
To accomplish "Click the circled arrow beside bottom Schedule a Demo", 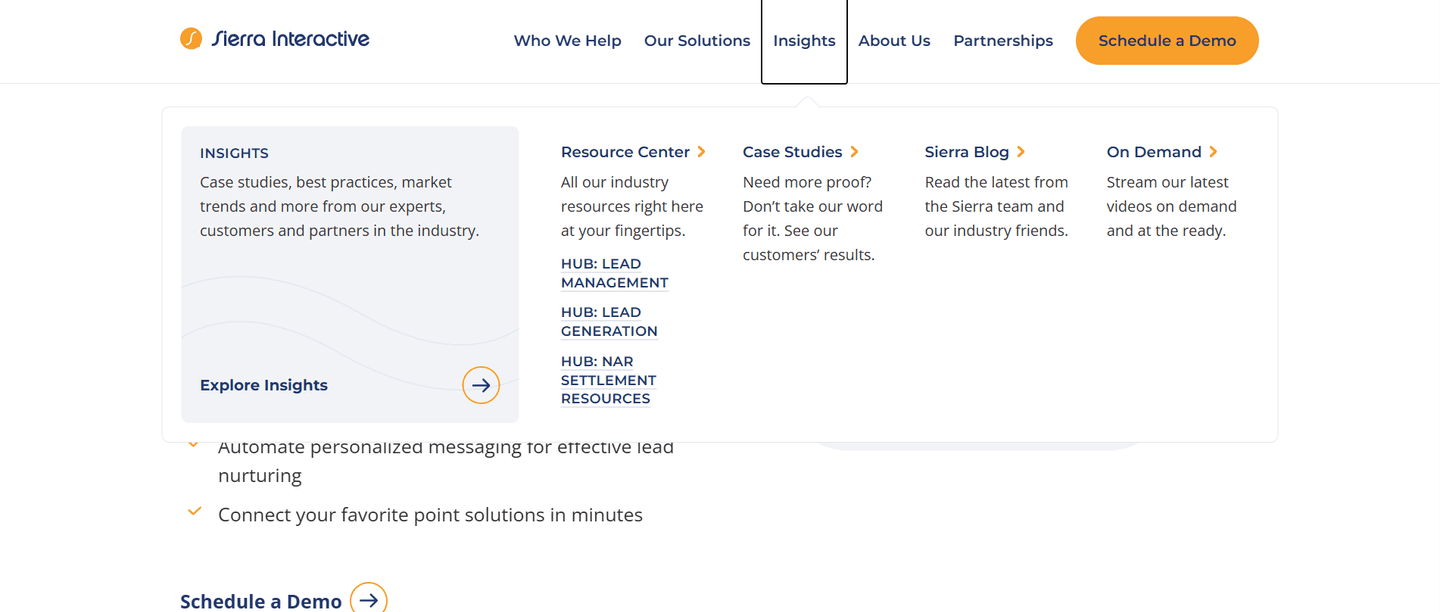I will [369, 600].
